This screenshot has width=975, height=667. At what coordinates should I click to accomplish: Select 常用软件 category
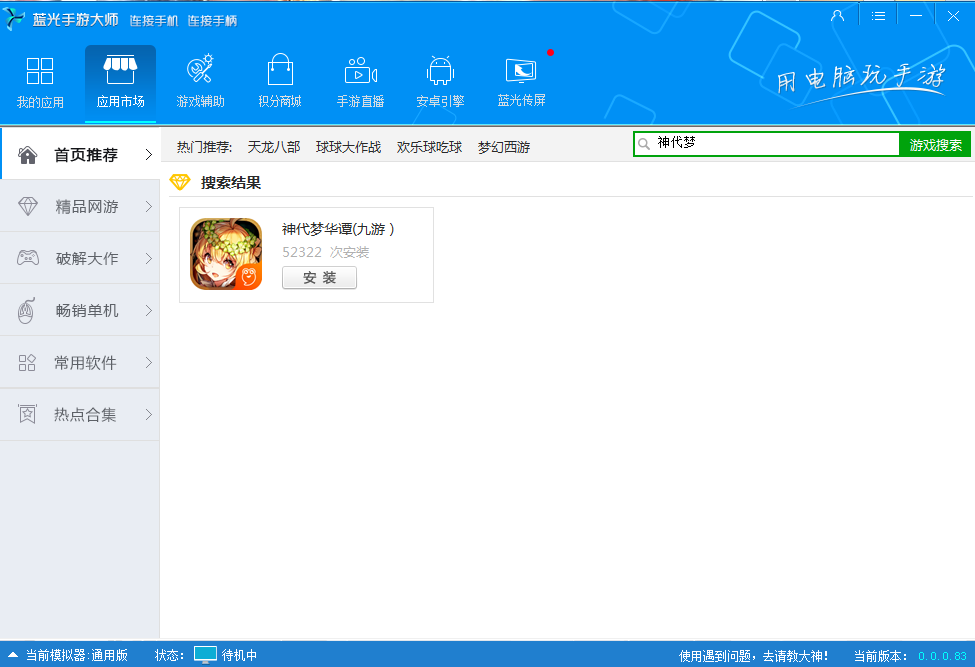click(80, 362)
